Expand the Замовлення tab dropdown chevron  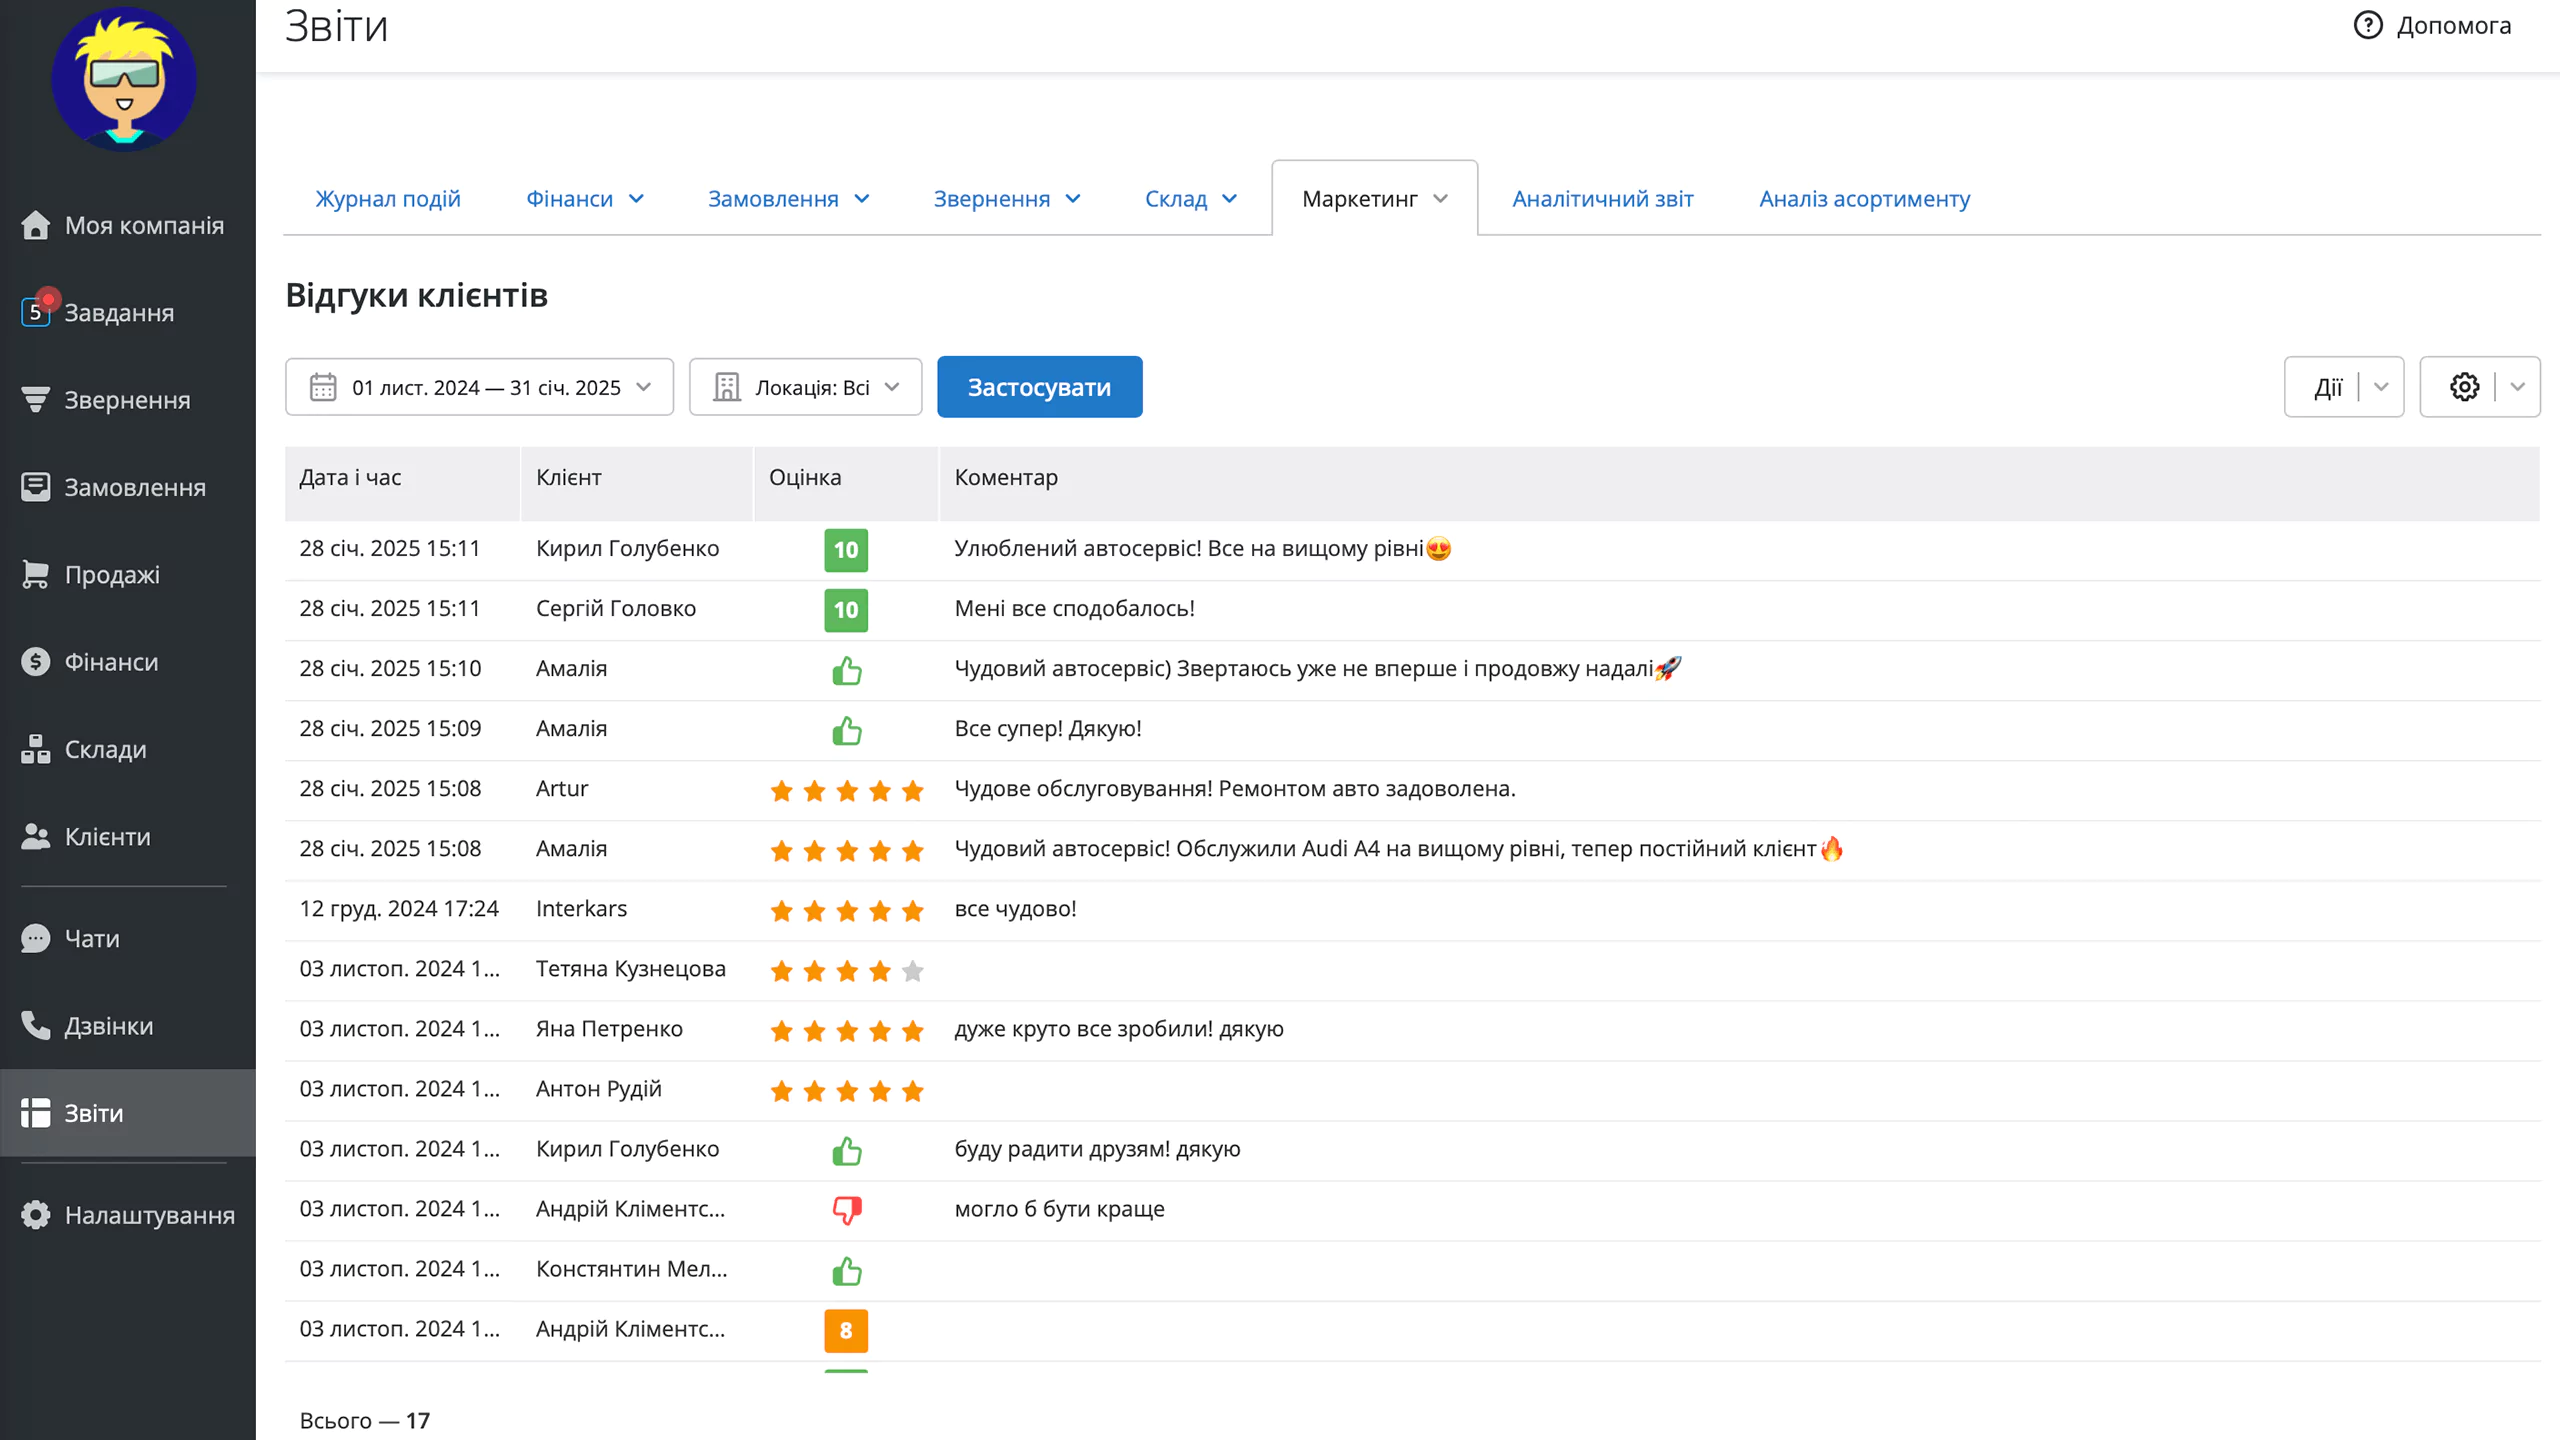862,199
